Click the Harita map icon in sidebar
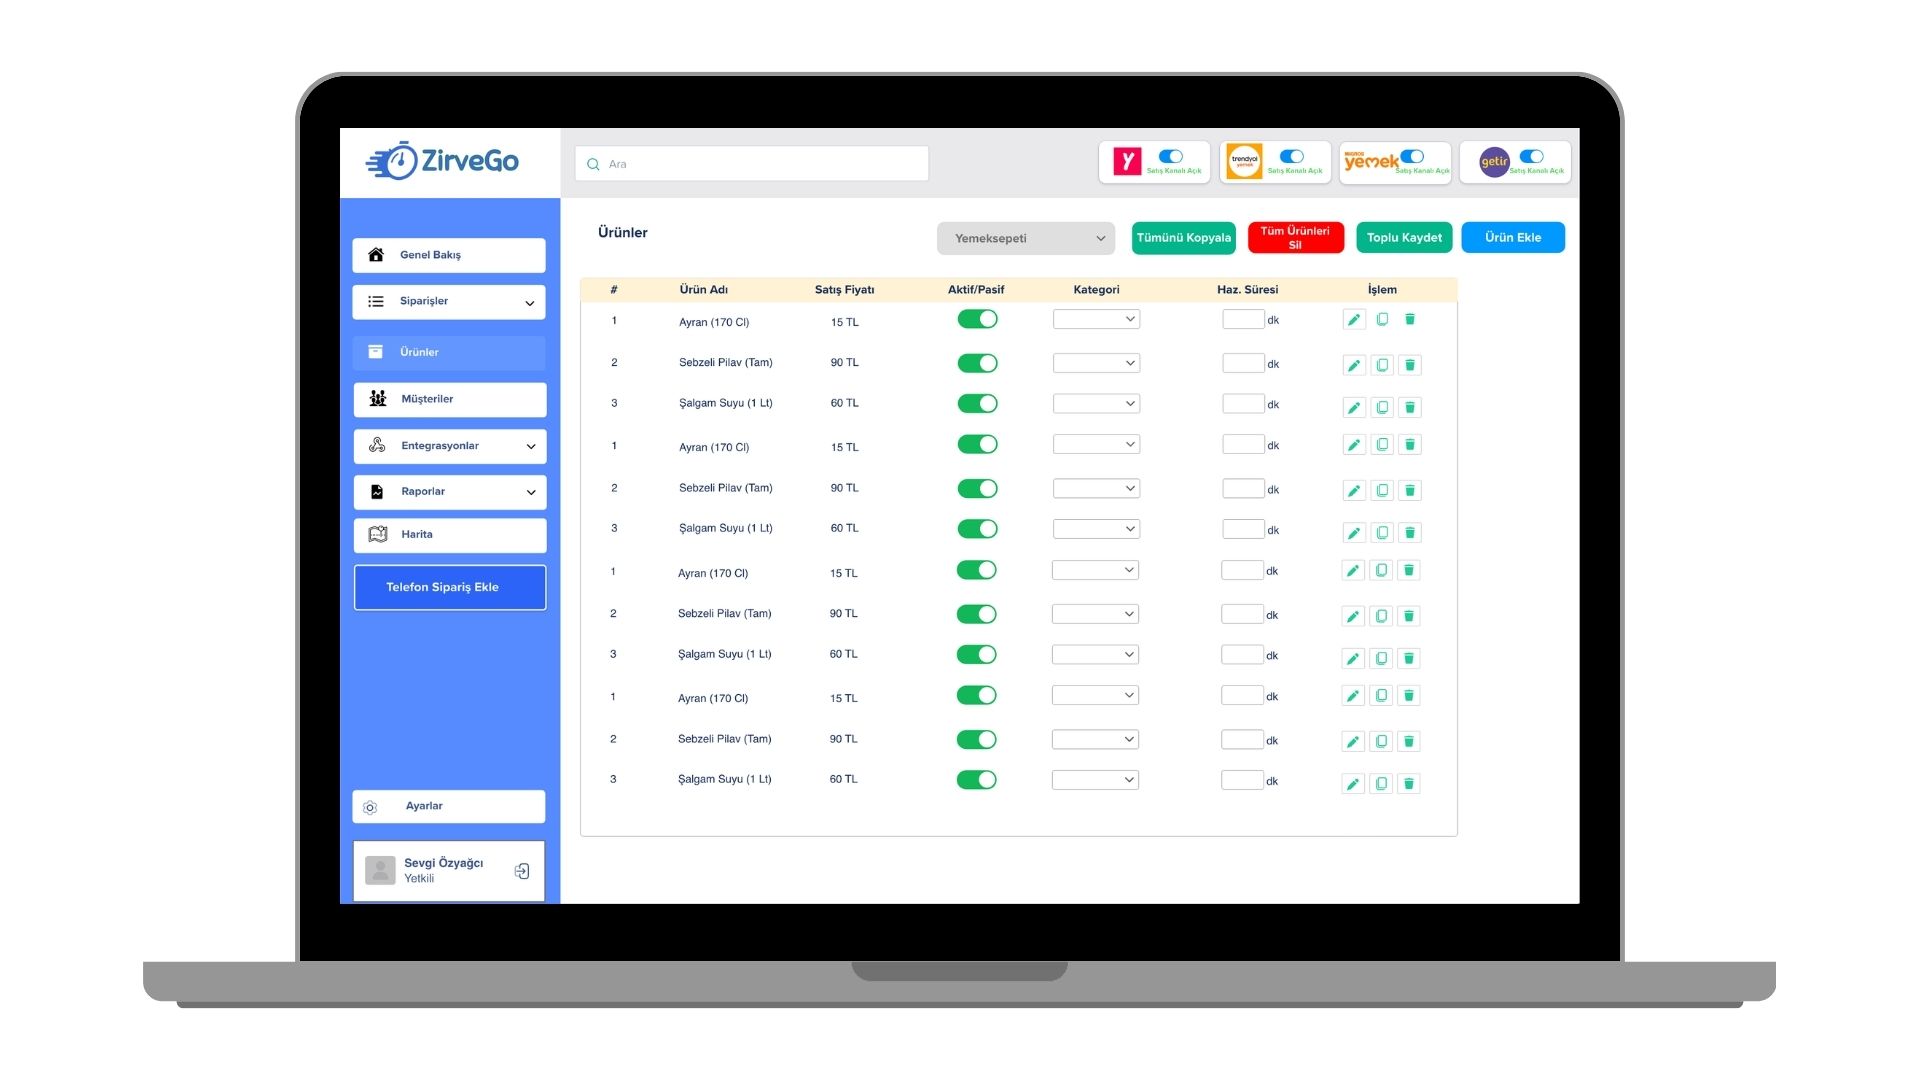The width and height of the screenshot is (1920, 1080). pos(378,535)
